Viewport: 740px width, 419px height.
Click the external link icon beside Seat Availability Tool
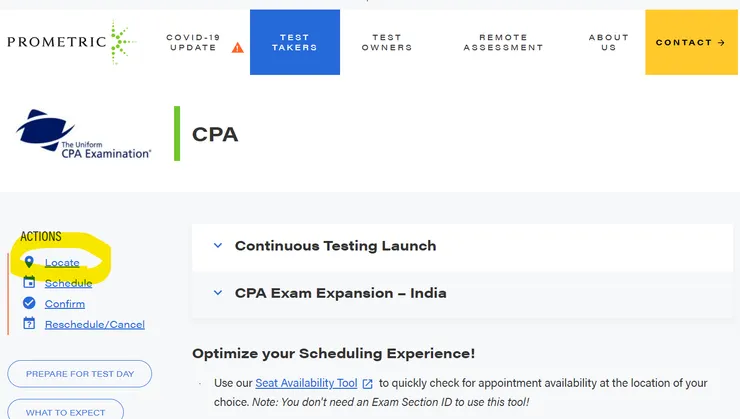pos(368,383)
